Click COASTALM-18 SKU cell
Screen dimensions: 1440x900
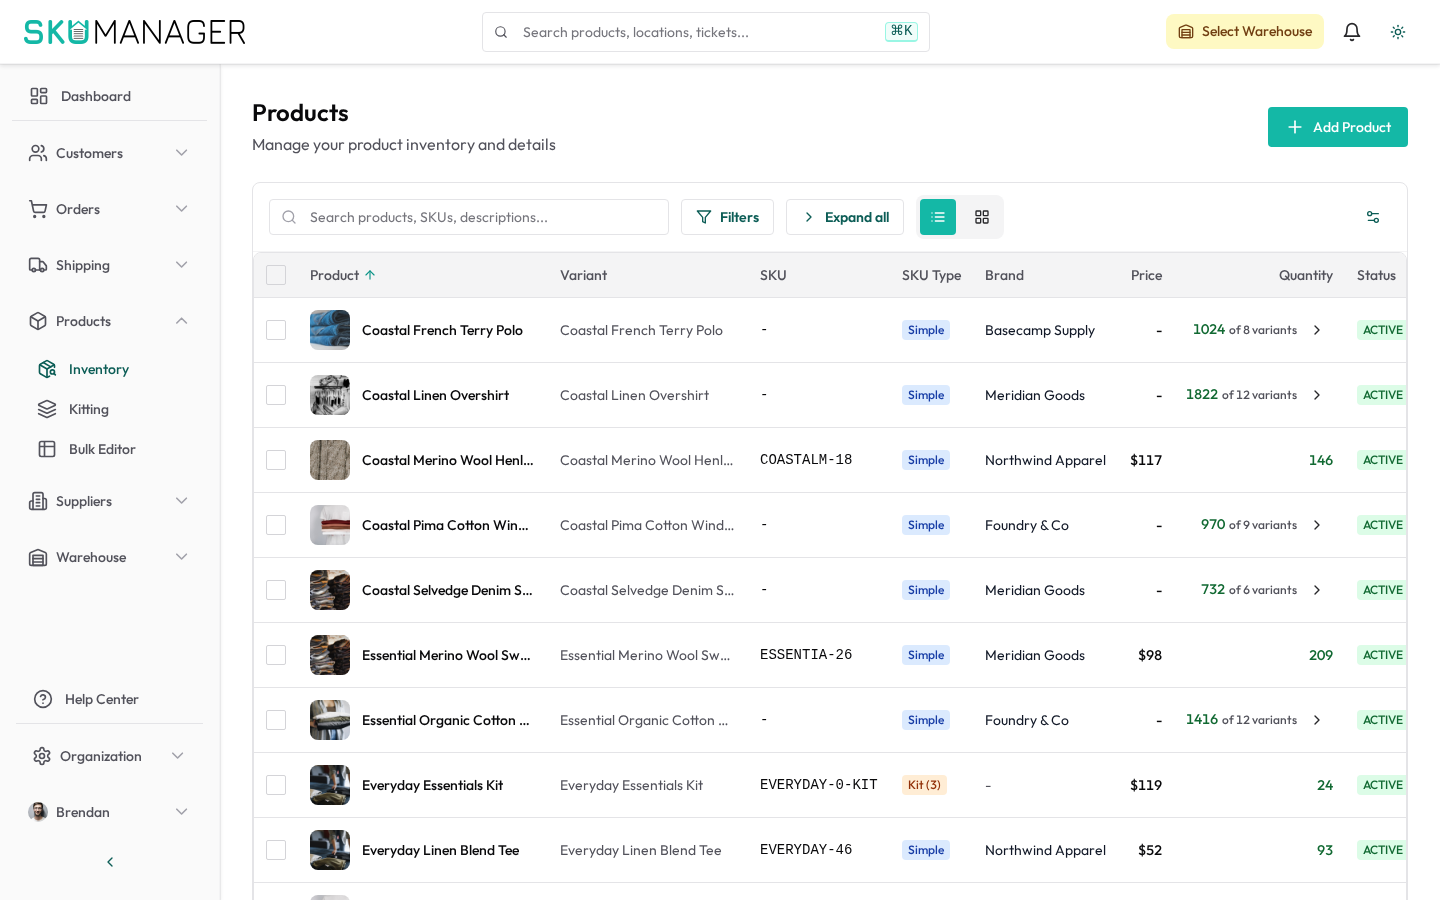point(806,460)
